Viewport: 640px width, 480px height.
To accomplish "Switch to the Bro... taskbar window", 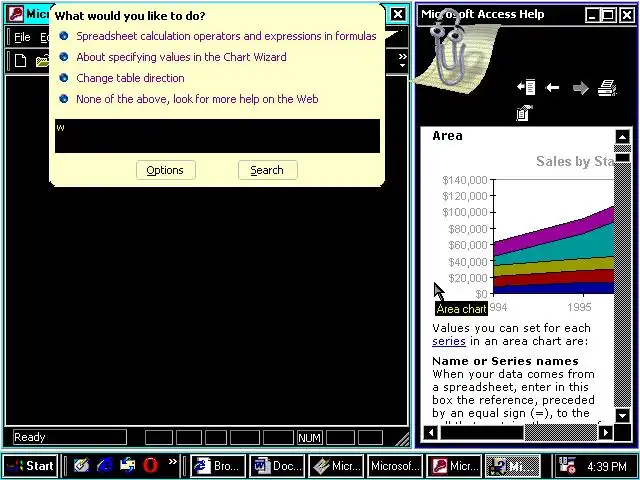I will 218,466.
